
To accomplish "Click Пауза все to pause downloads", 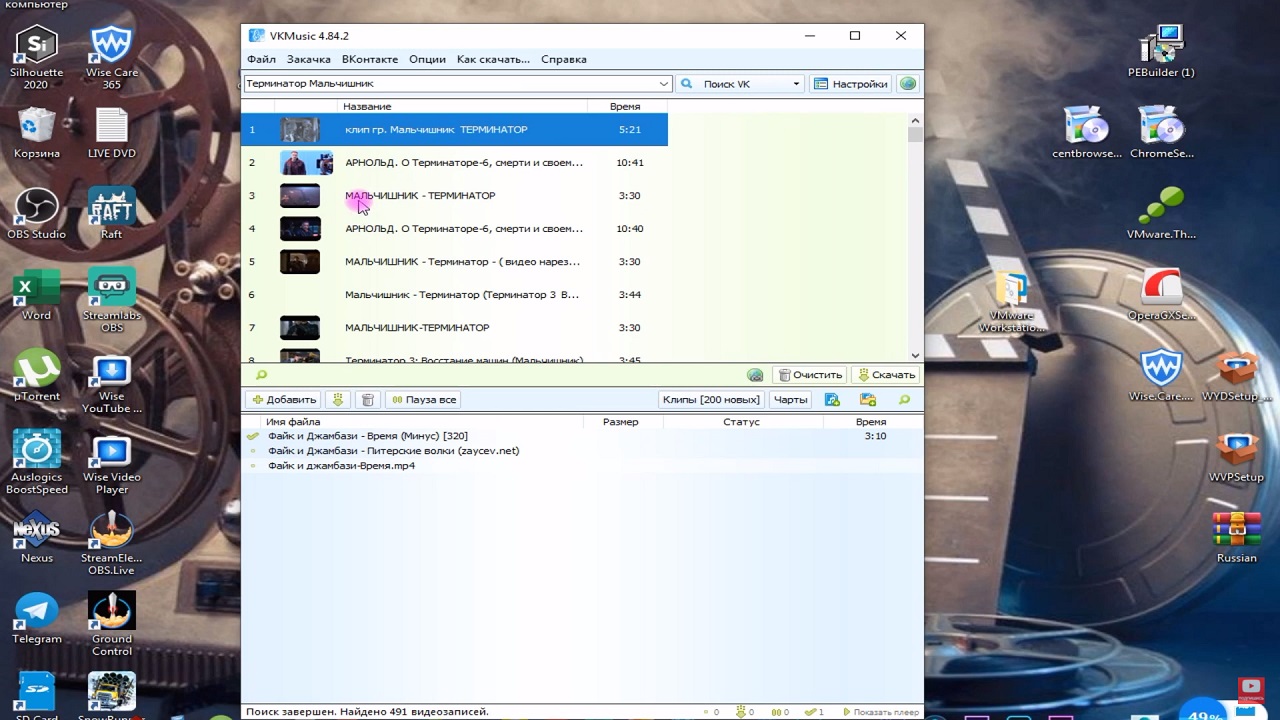I will (423, 399).
